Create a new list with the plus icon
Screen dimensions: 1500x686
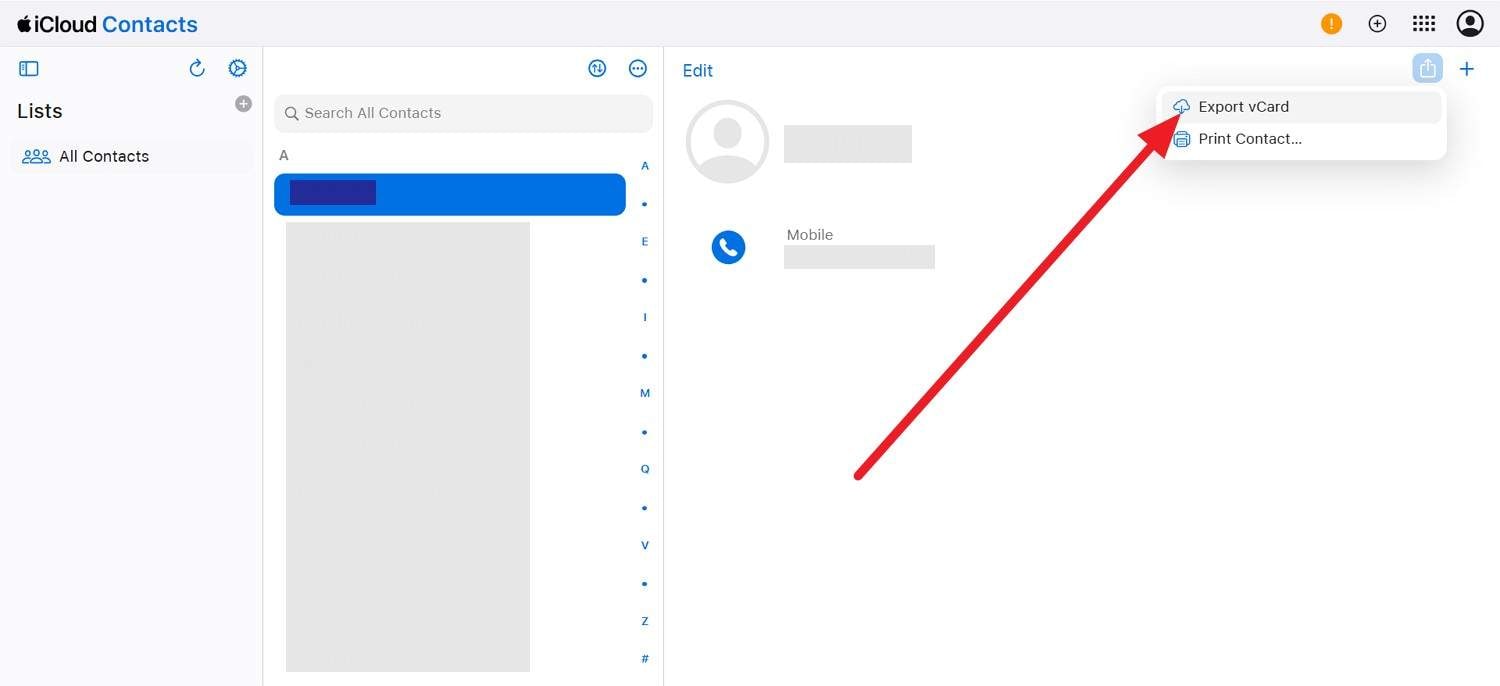tap(243, 103)
